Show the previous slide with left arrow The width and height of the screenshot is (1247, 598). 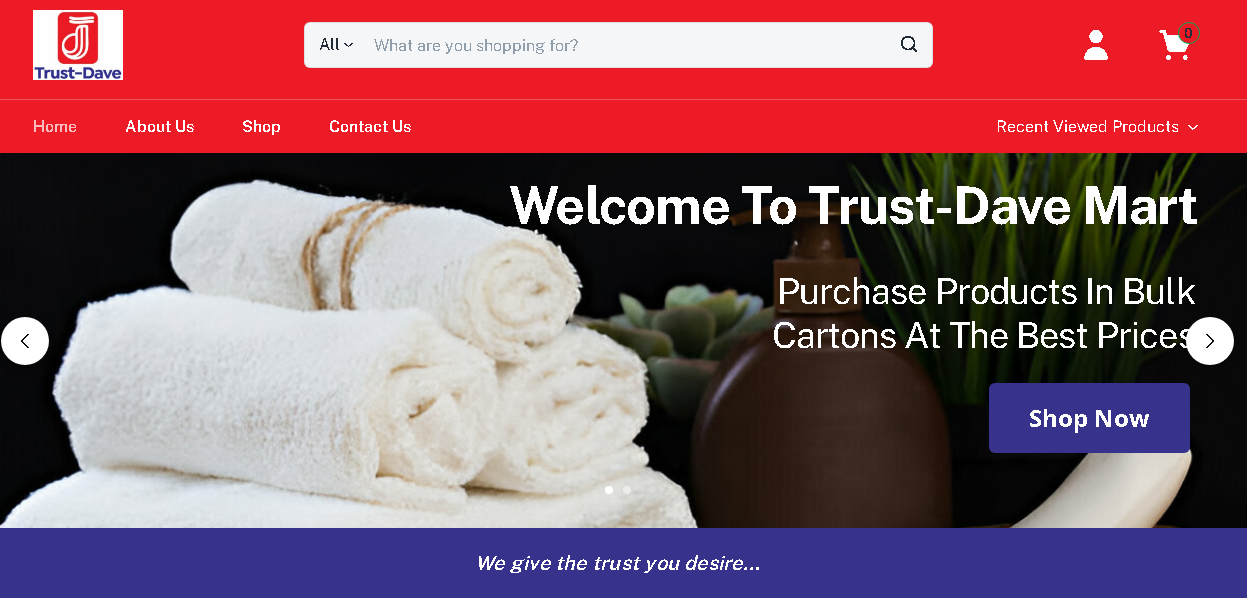pos(25,341)
